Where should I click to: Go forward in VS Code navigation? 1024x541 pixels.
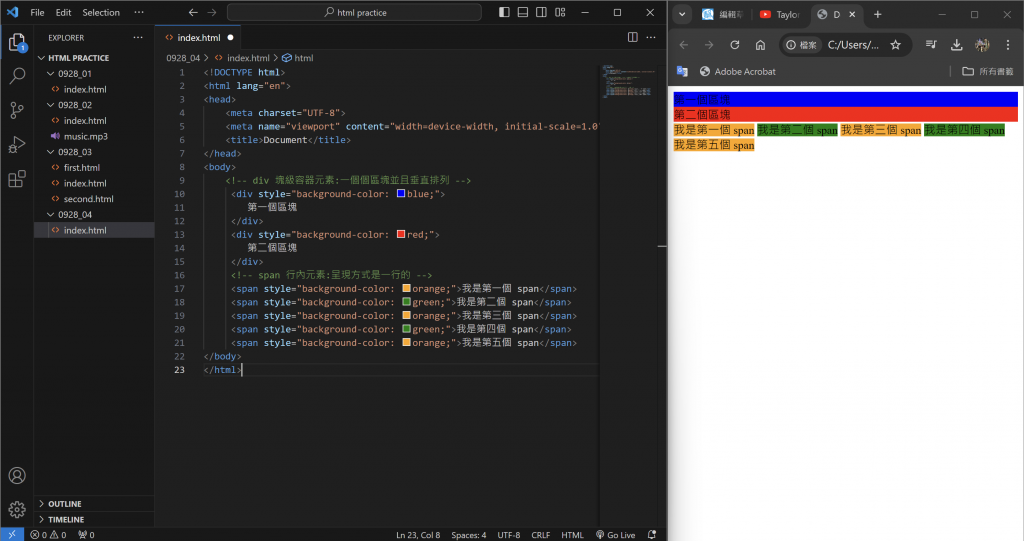[212, 12]
